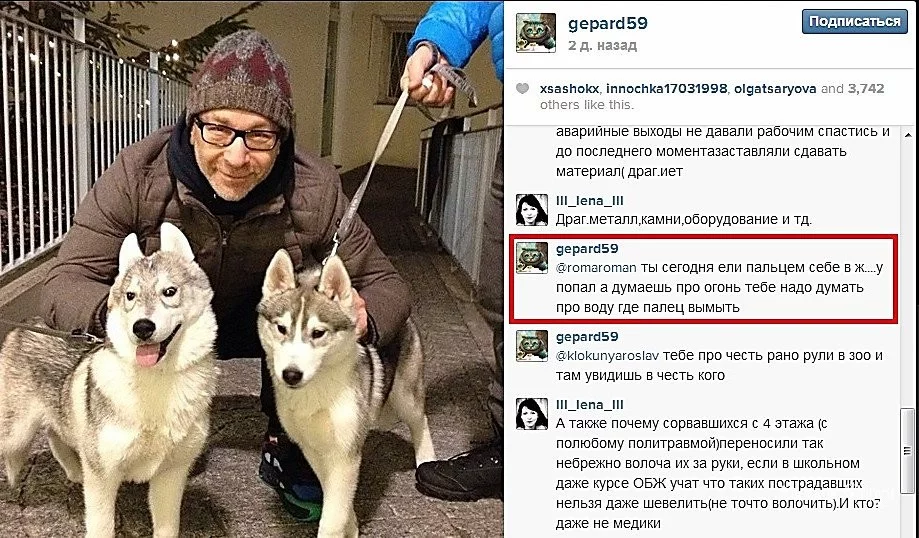Viewport: 919px width, 538px height.
Task: Open olgatsaryova liker profile
Action: click(775, 88)
